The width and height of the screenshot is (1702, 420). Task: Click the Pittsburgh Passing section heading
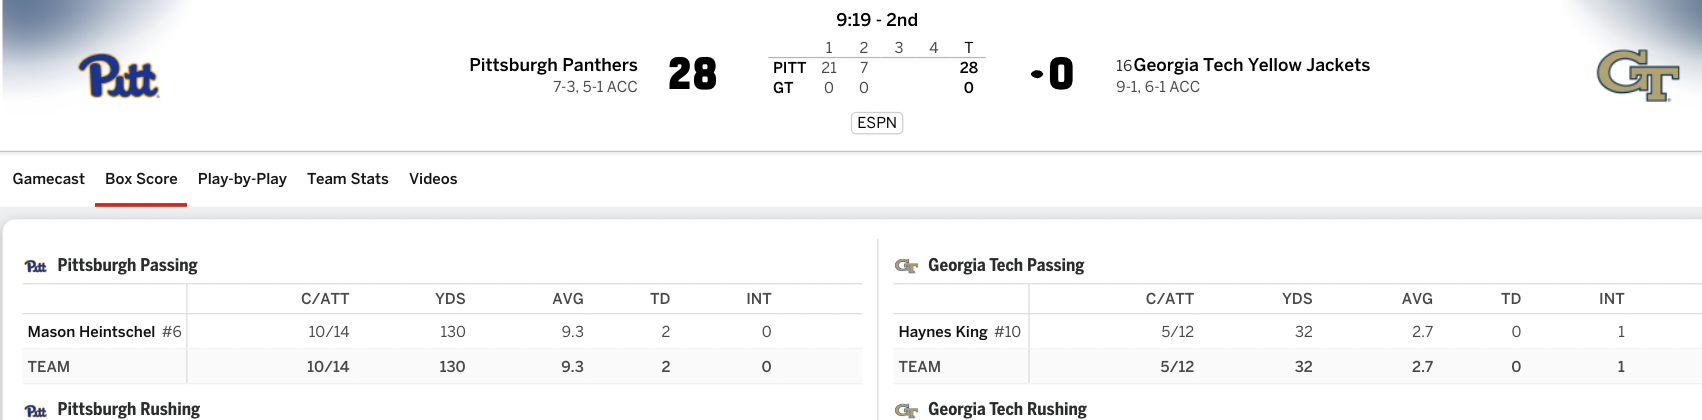click(127, 266)
